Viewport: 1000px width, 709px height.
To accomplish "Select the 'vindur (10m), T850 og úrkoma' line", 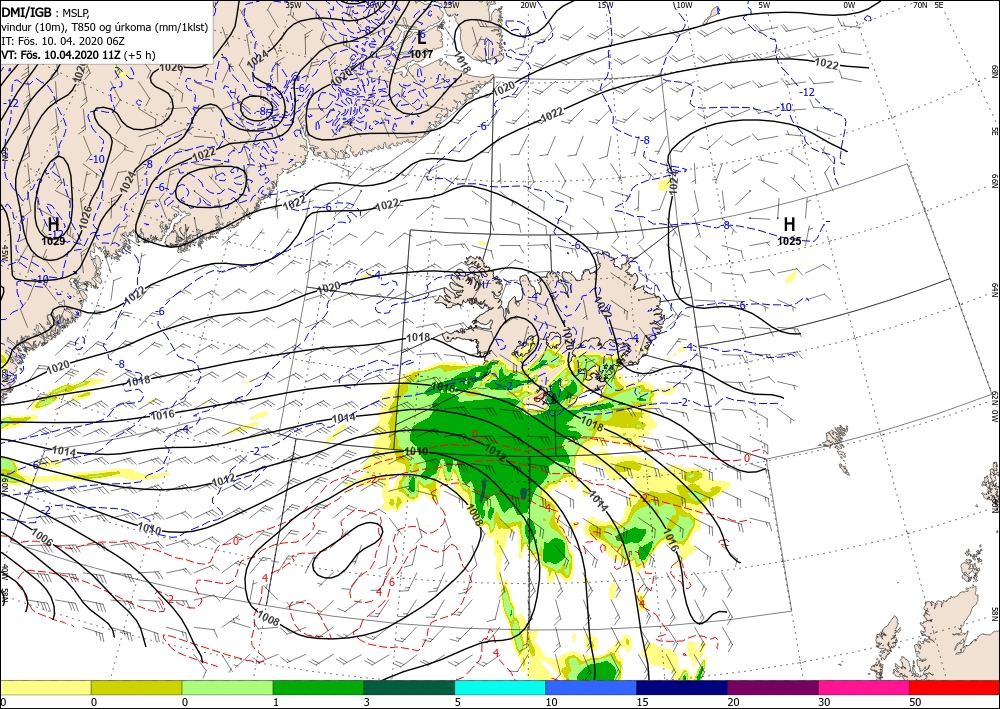I will 105,27.
